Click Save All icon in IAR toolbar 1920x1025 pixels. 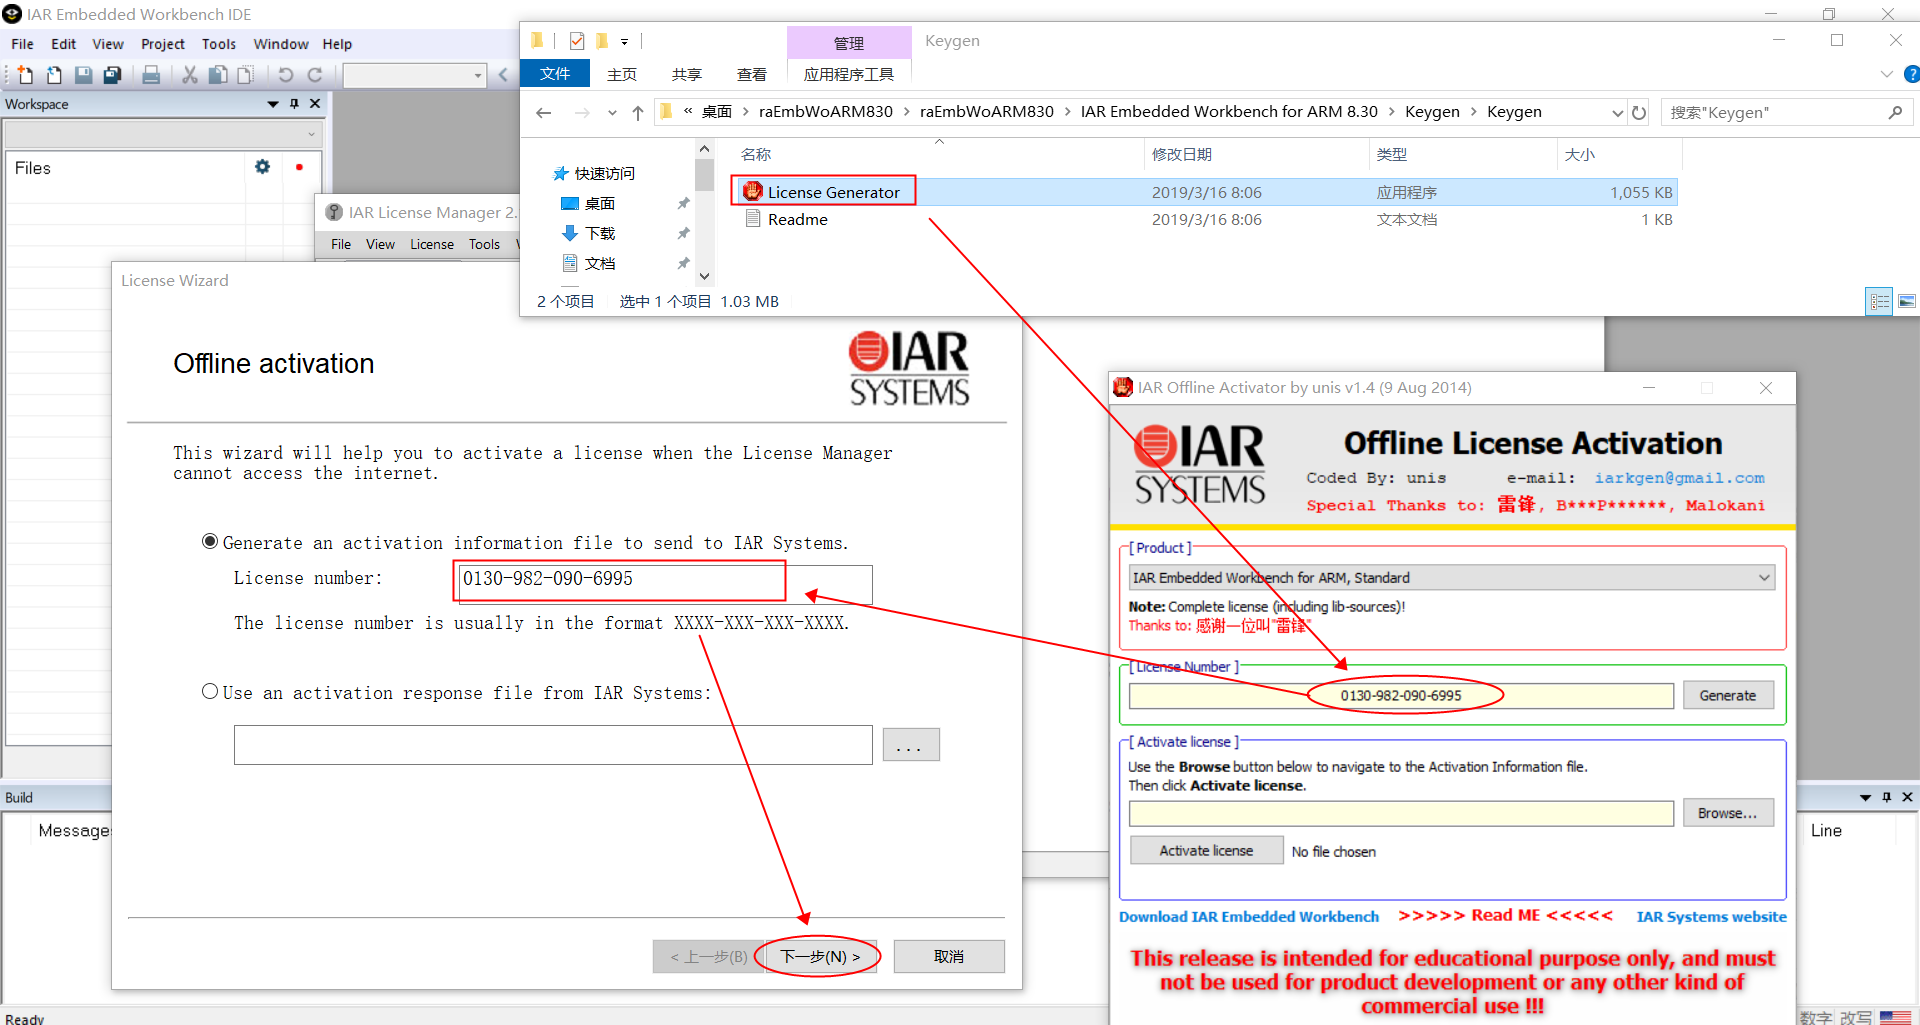click(x=112, y=75)
